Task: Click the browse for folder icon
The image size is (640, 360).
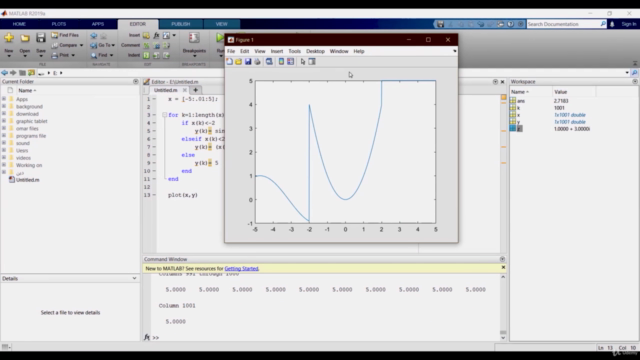Action: 31,73
